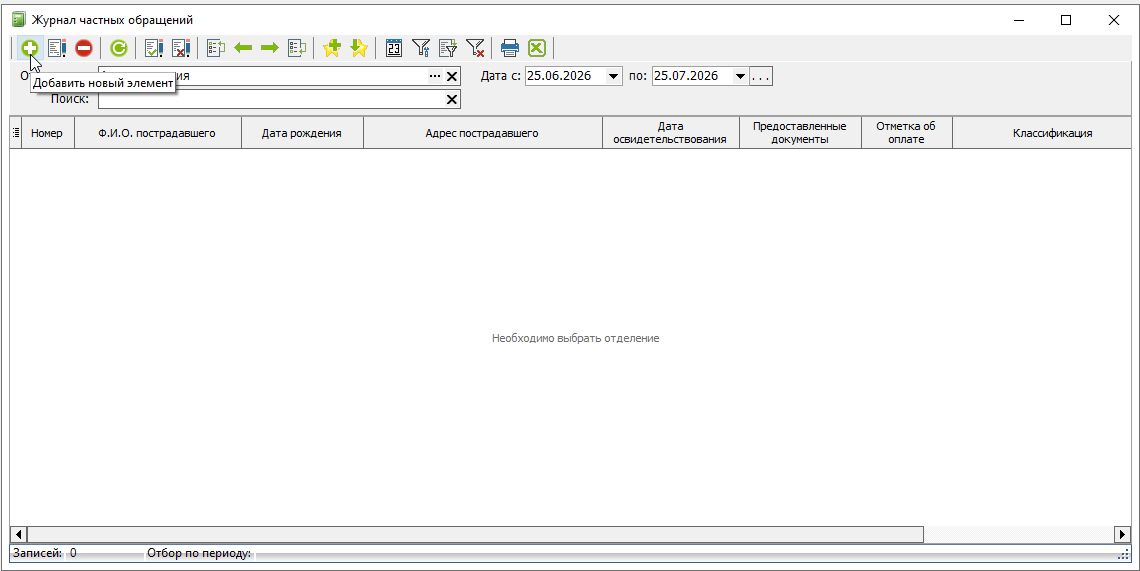Open the Дата с date dropdown arrow

[613, 76]
